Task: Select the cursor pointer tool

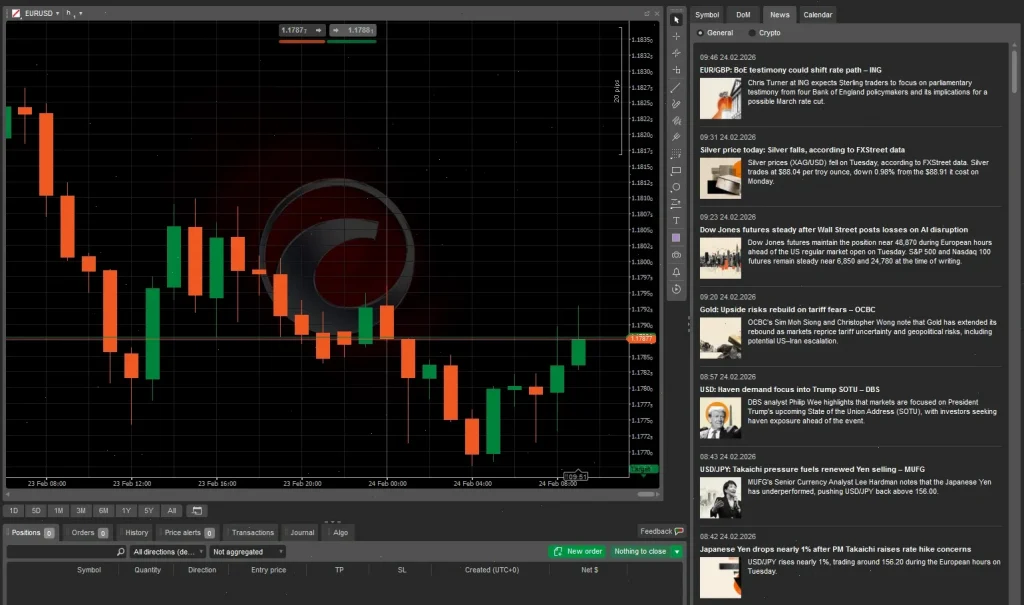Action: pyautogui.click(x=677, y=19)
